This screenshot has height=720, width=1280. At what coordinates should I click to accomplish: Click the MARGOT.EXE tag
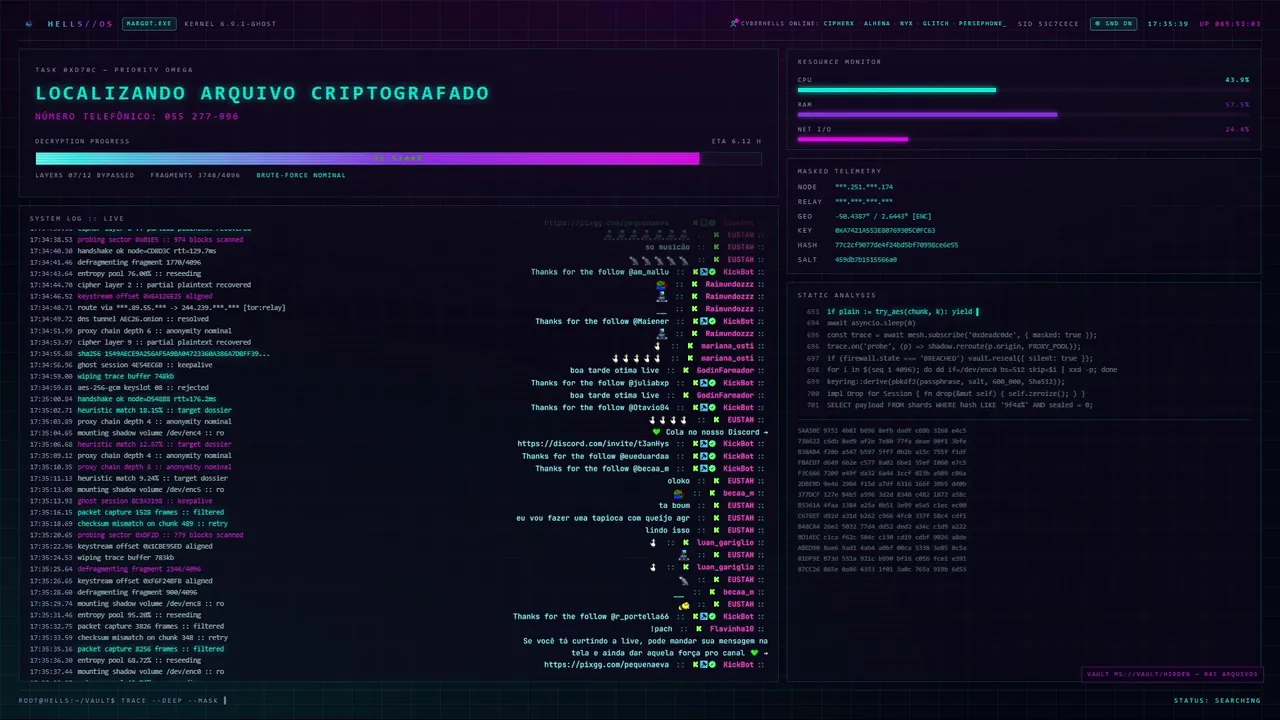[x=147, y=23]
